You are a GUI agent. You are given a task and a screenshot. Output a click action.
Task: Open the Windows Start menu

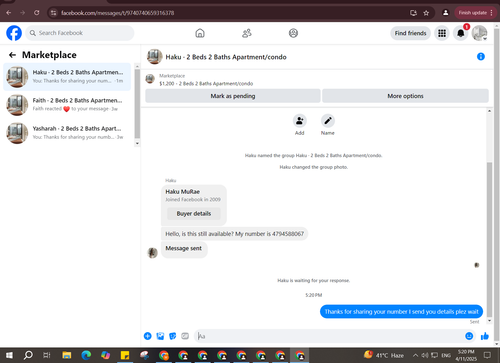pyautogui.click(x=9, y=355)
